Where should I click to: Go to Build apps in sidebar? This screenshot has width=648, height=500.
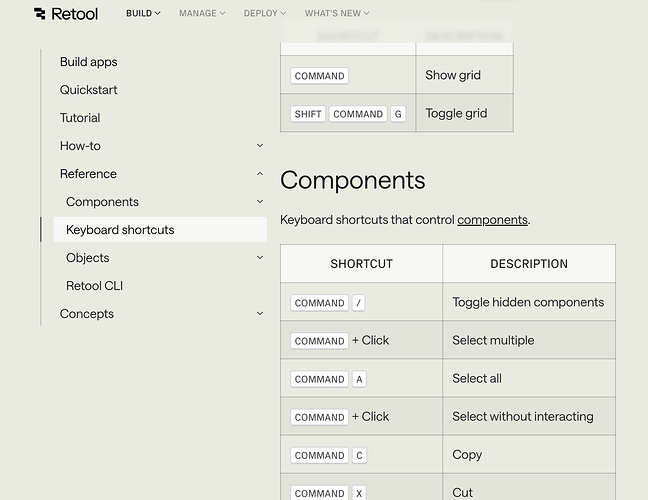[88, 62]
